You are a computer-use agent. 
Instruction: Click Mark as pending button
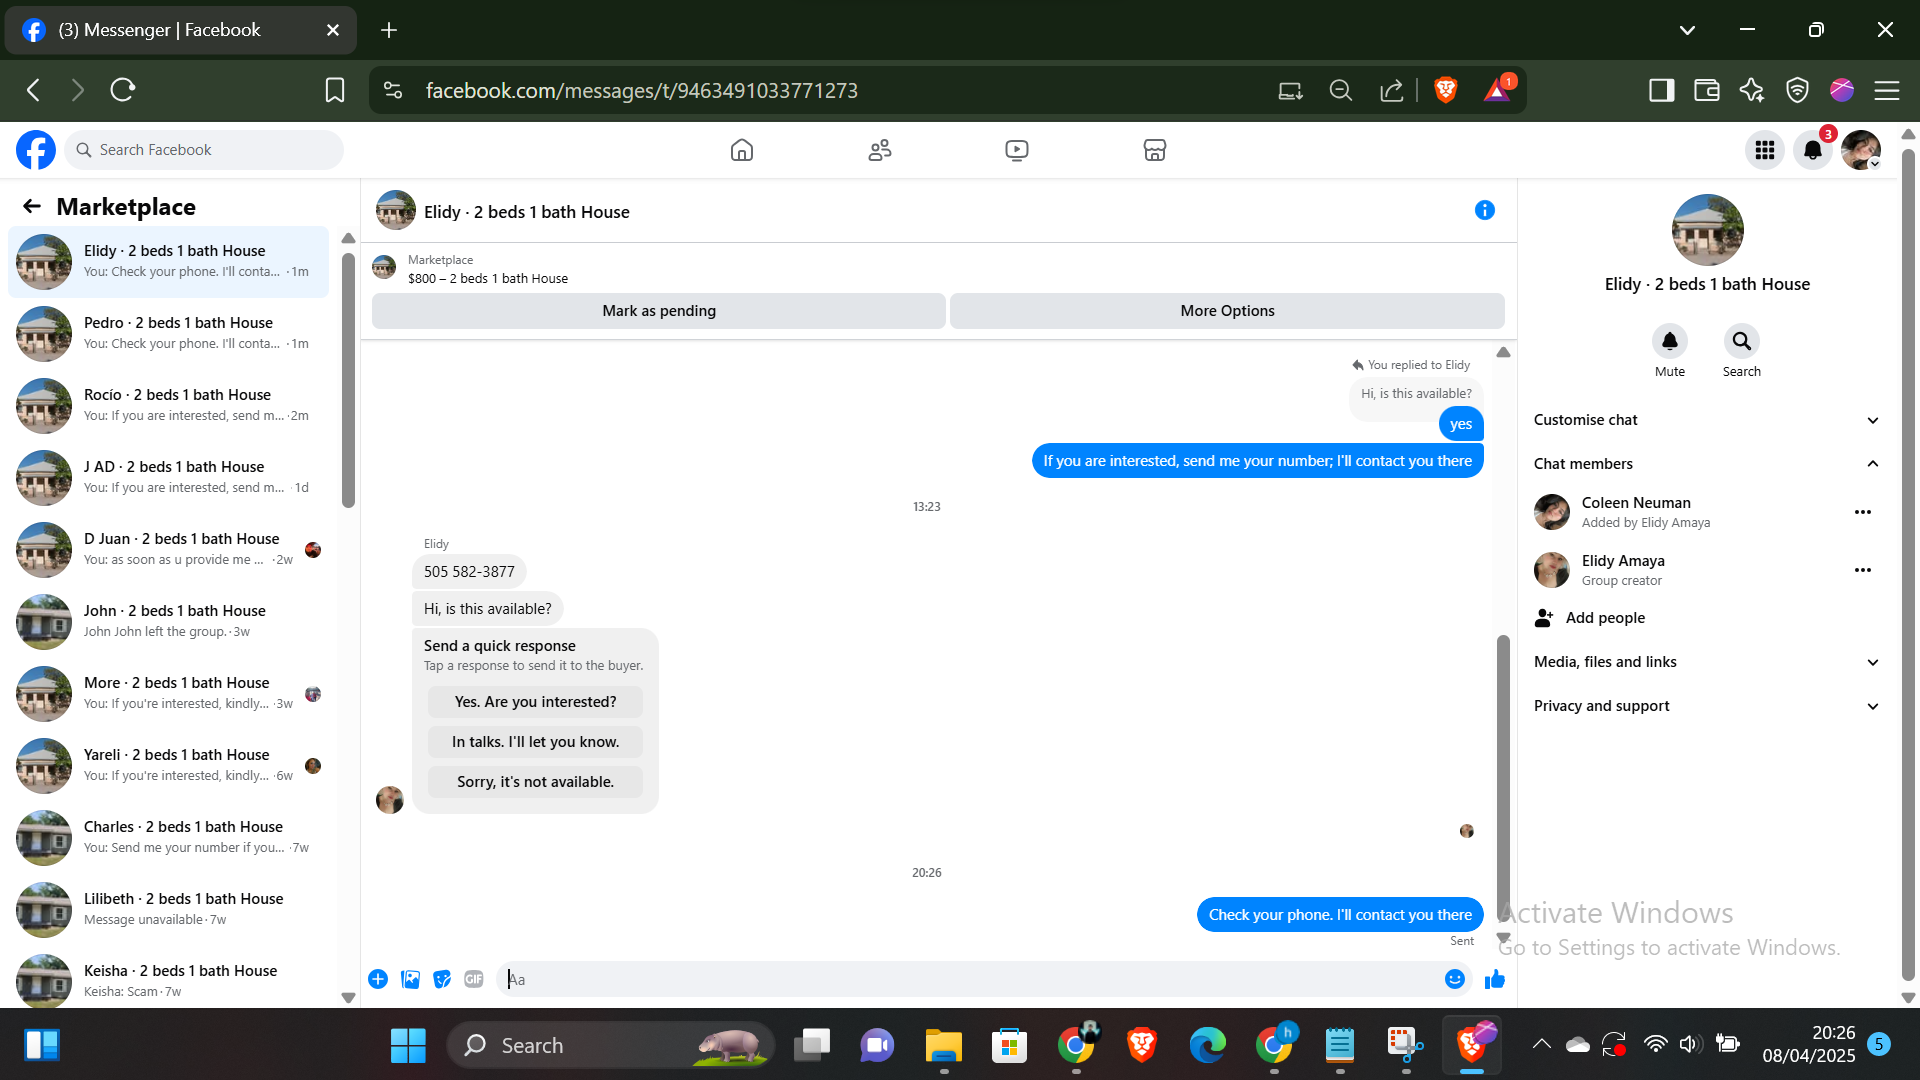(x=658, y=311)
